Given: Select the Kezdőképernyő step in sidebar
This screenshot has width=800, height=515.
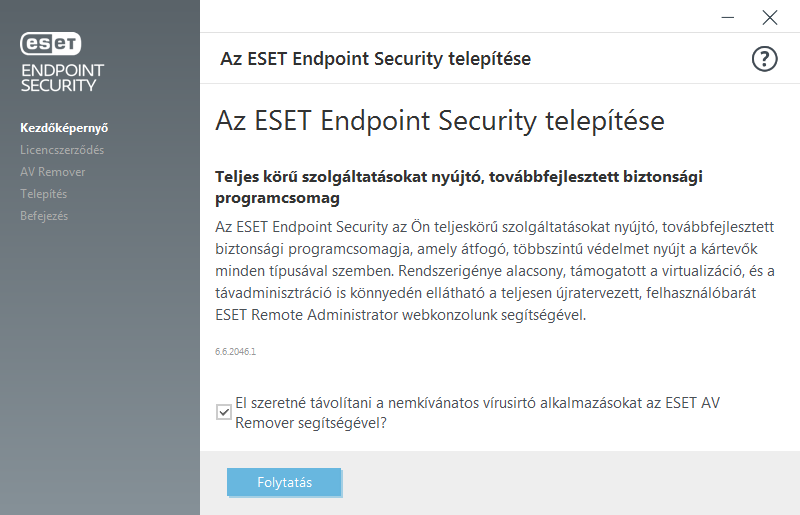Looking at the screenshot, I should tap(64, 128).
